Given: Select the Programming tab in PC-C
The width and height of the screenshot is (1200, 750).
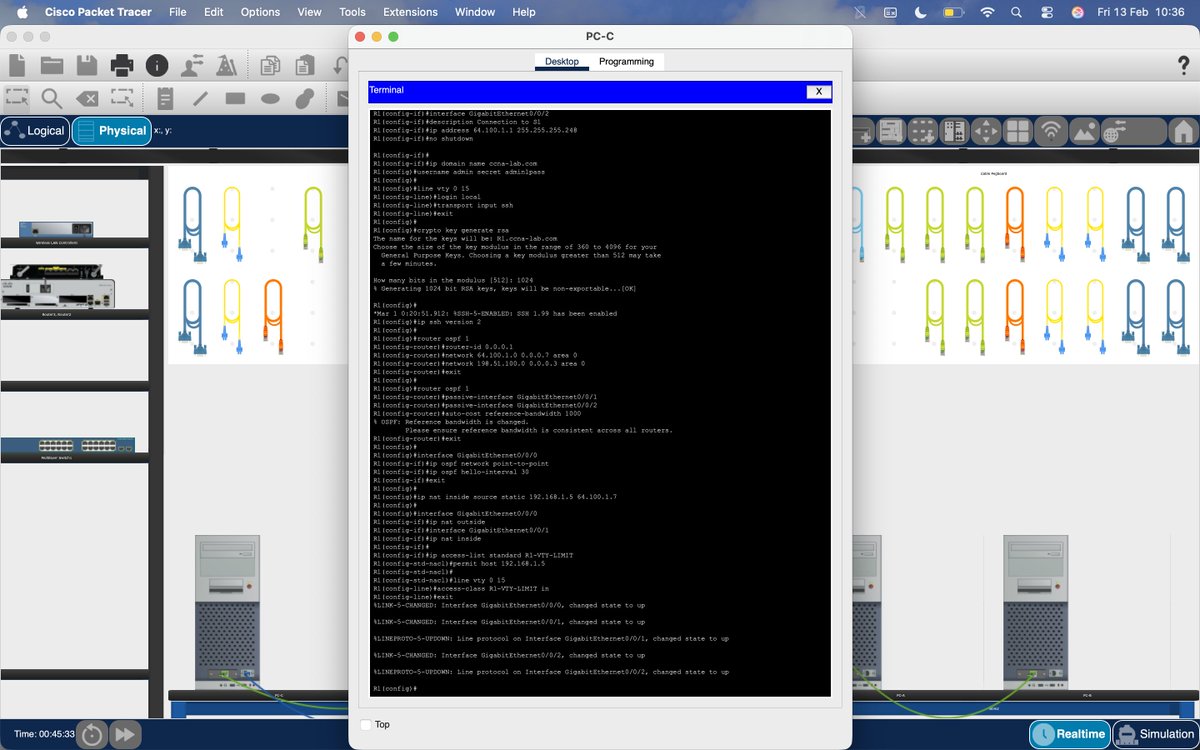Looking at the screenshot, I should click(626, 61).
